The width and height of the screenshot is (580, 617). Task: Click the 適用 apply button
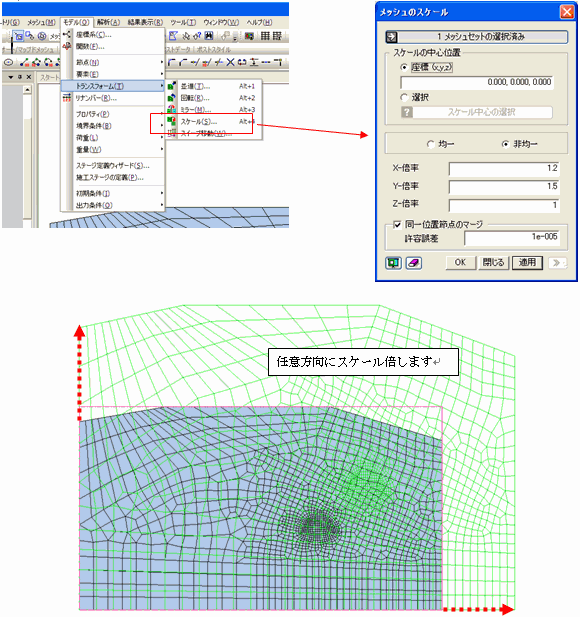click(x=527, y=262)
